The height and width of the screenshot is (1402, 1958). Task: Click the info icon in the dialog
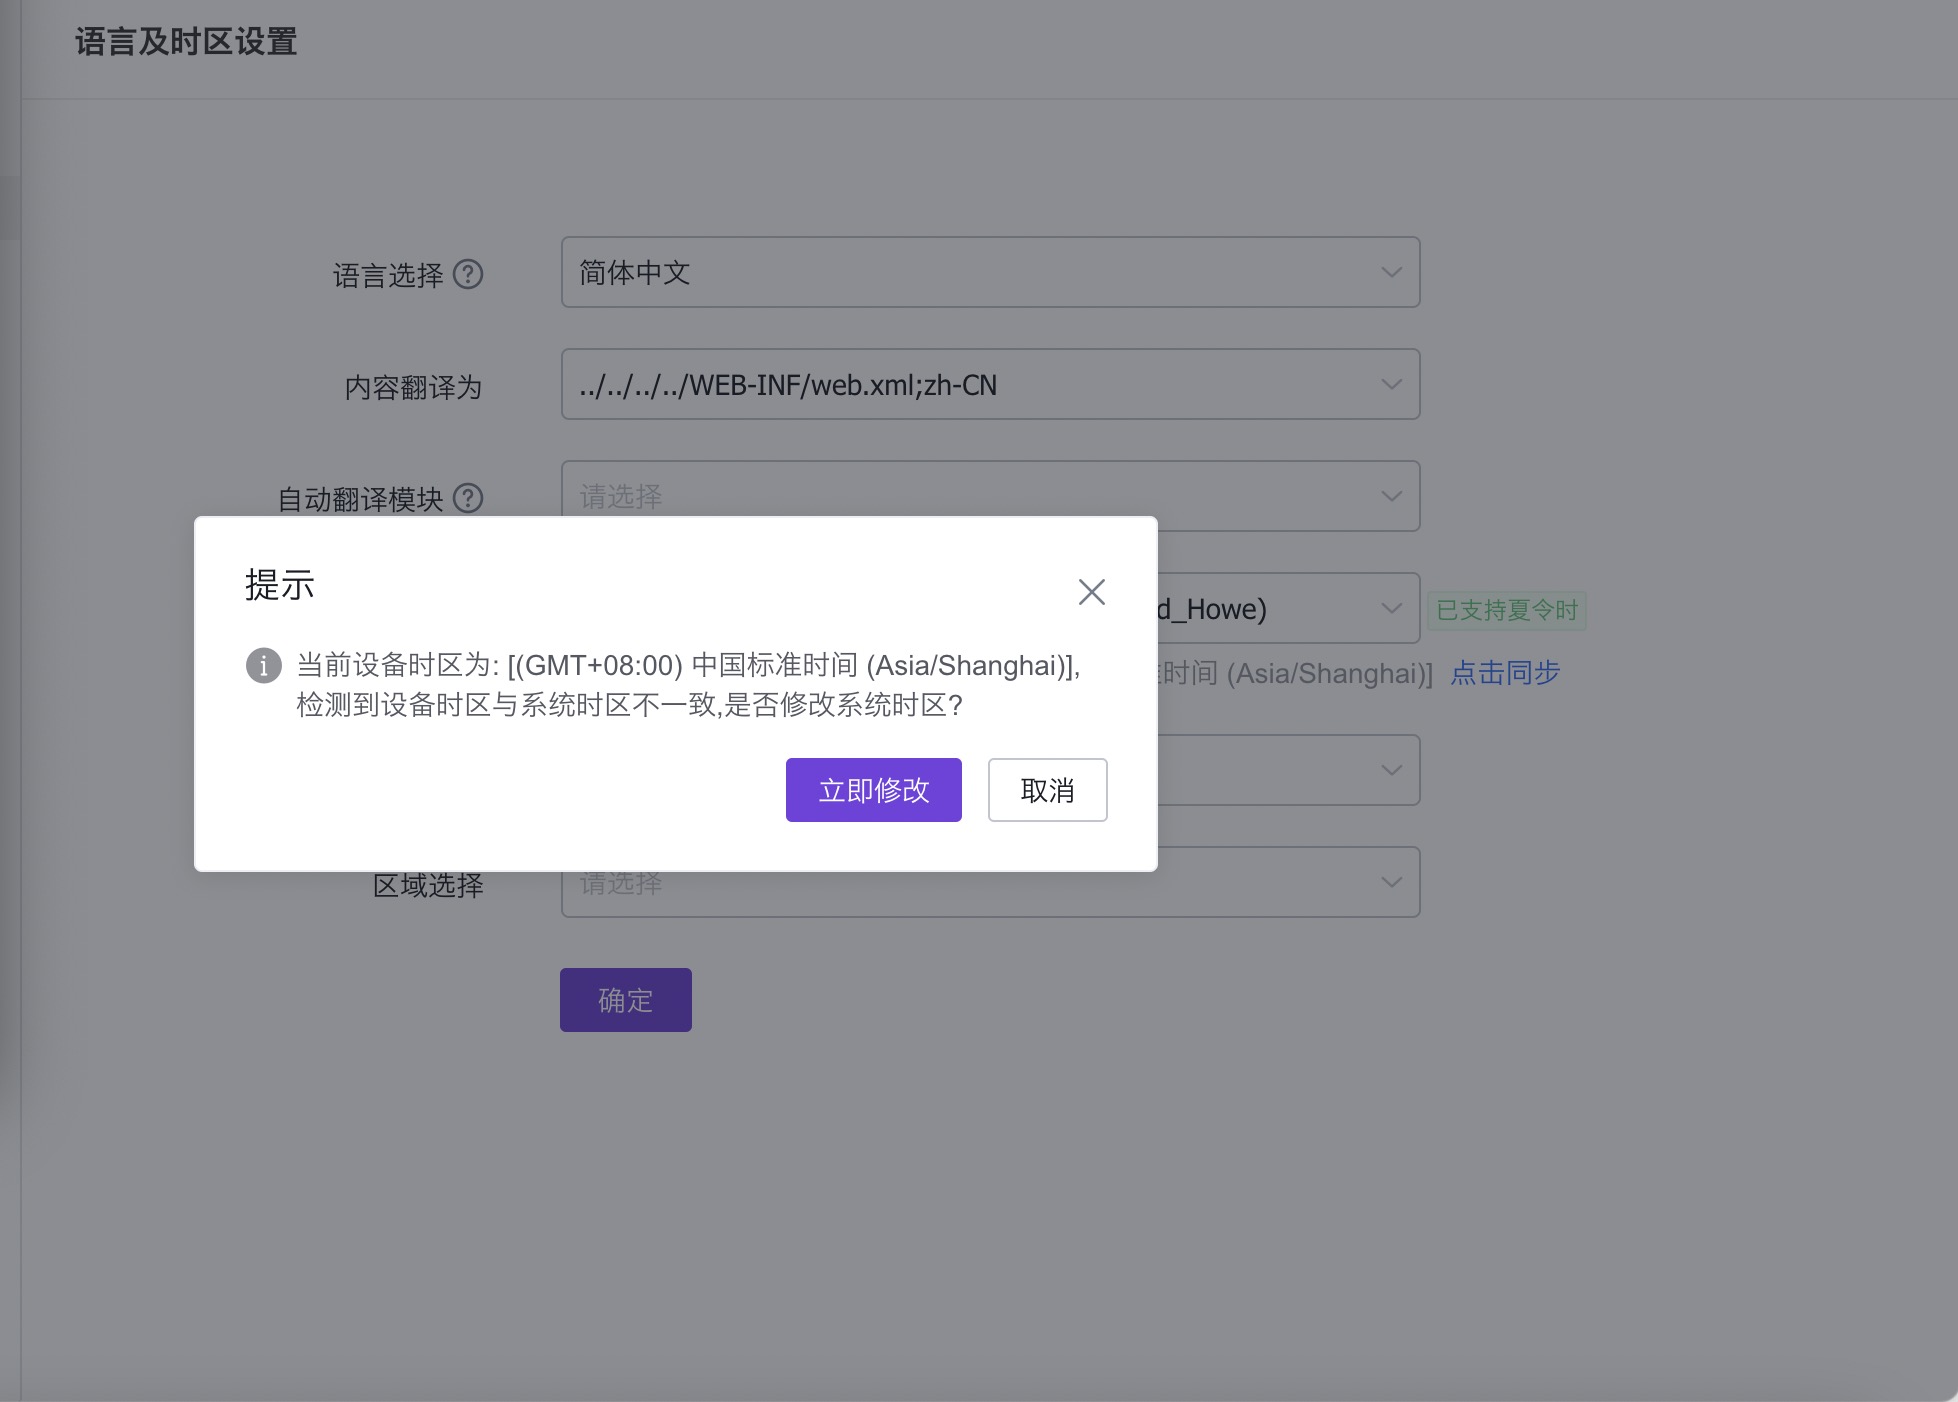point(264,665)
